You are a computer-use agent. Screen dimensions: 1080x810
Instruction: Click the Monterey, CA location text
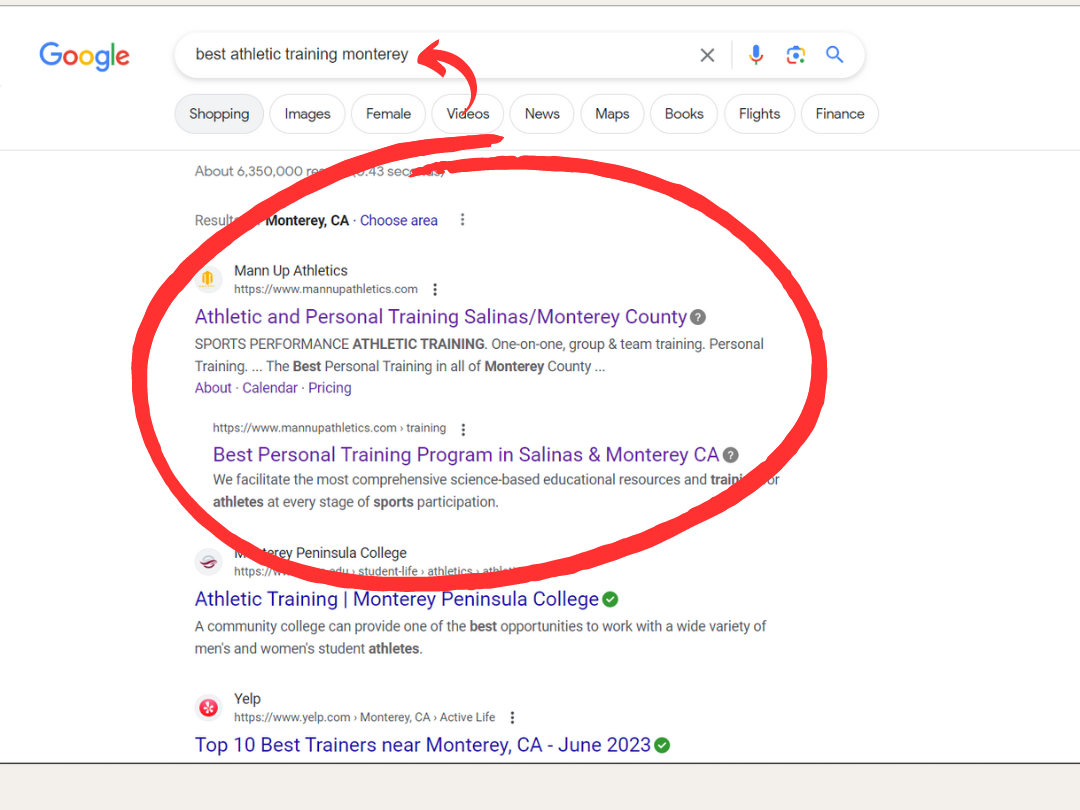307,220
